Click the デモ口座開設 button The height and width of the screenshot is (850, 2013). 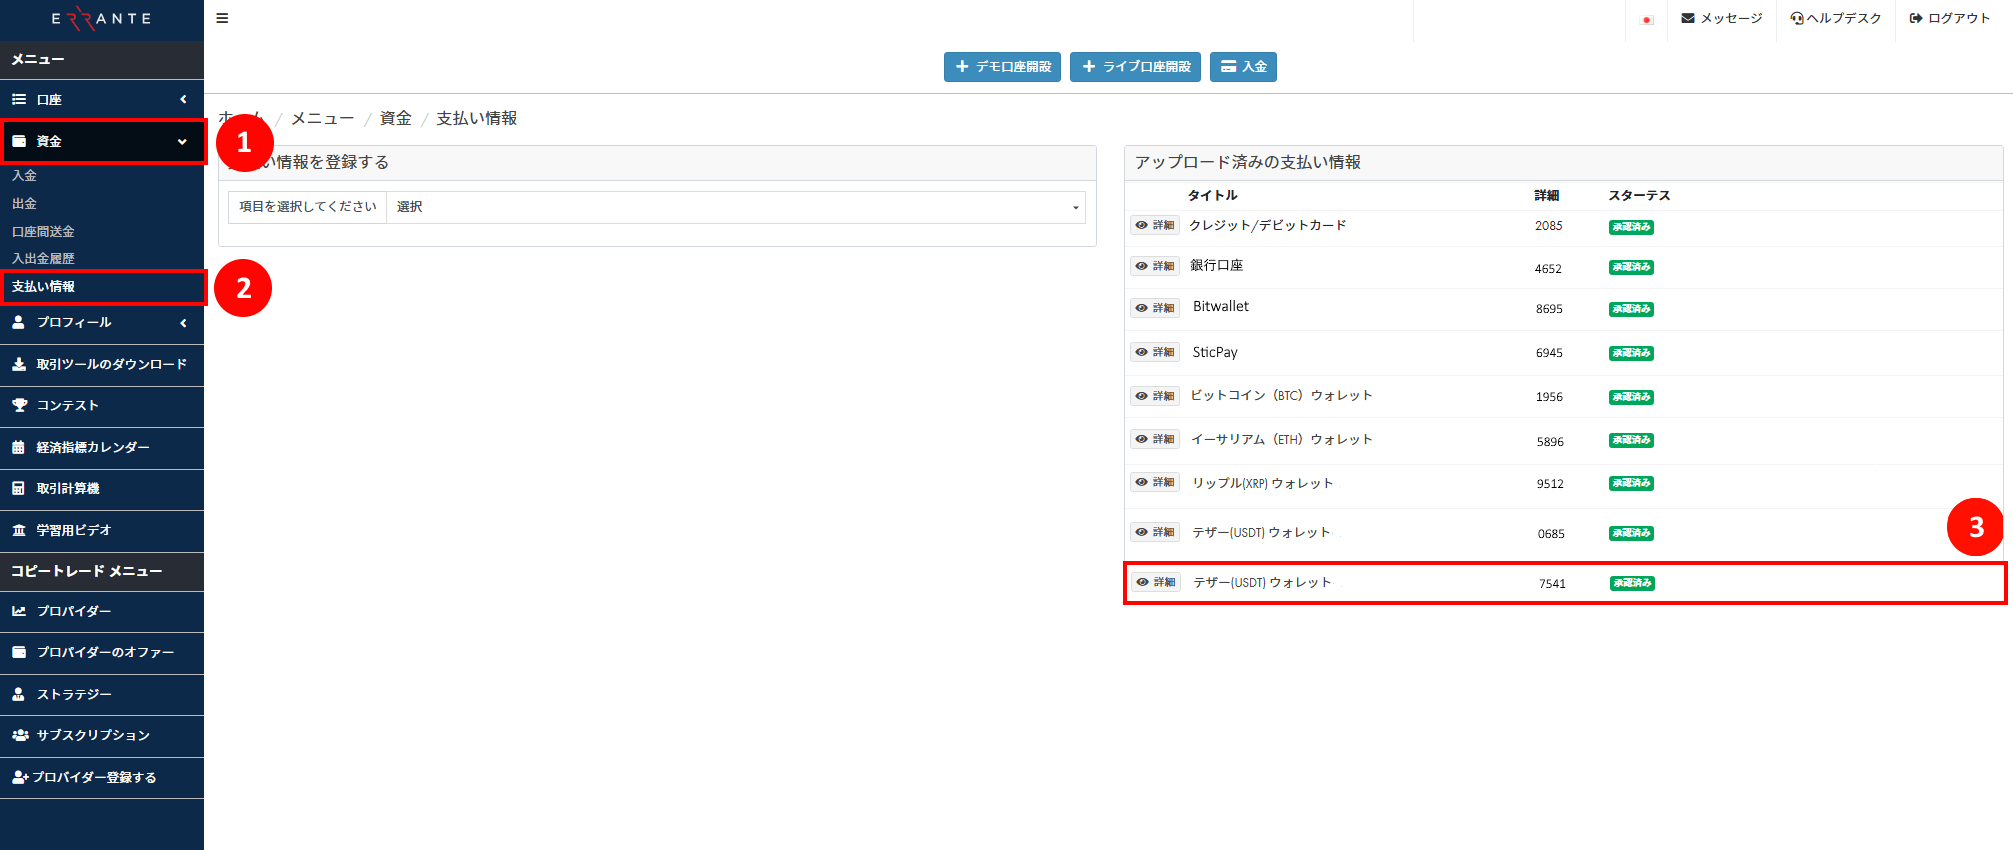coord(1002,67)
